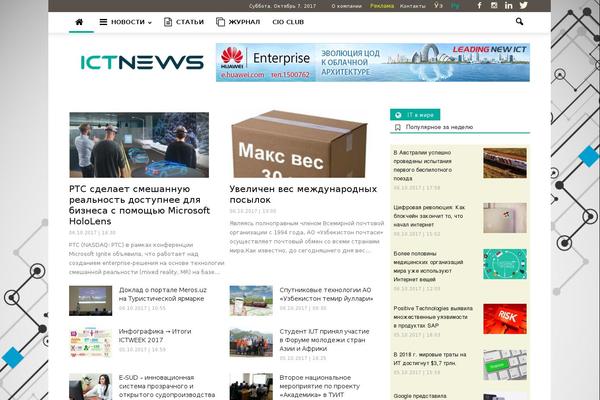Open Цифровая революция блокчейн article
Image resolution: width=600 pixels, height=400 pixels.
[x=429, y=216]
